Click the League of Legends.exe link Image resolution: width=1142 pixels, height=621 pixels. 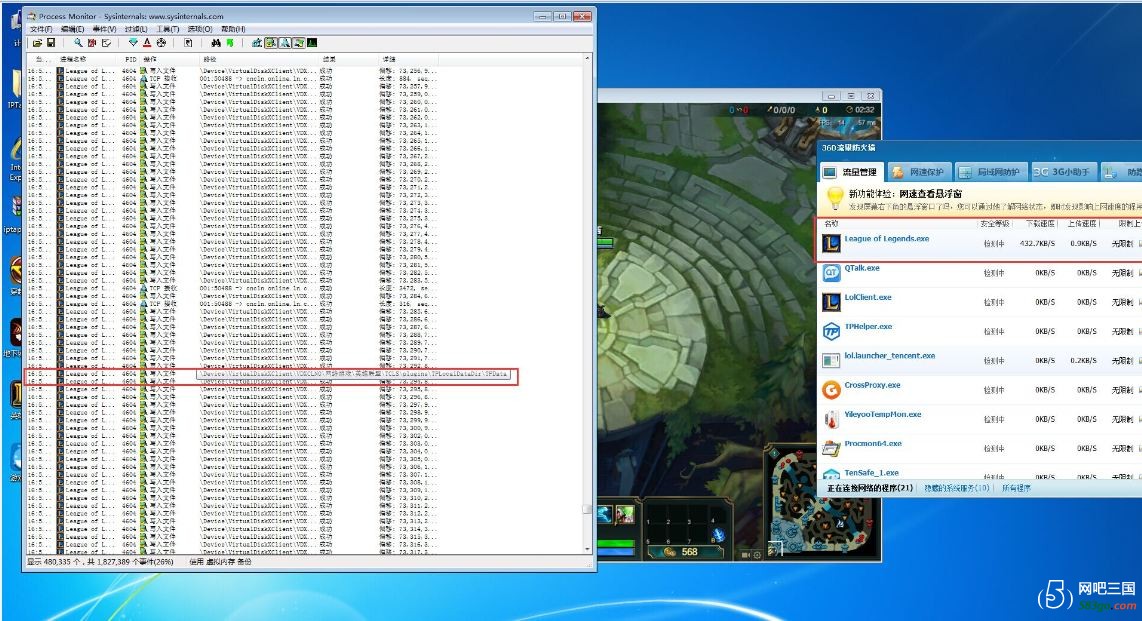[886, 238]
